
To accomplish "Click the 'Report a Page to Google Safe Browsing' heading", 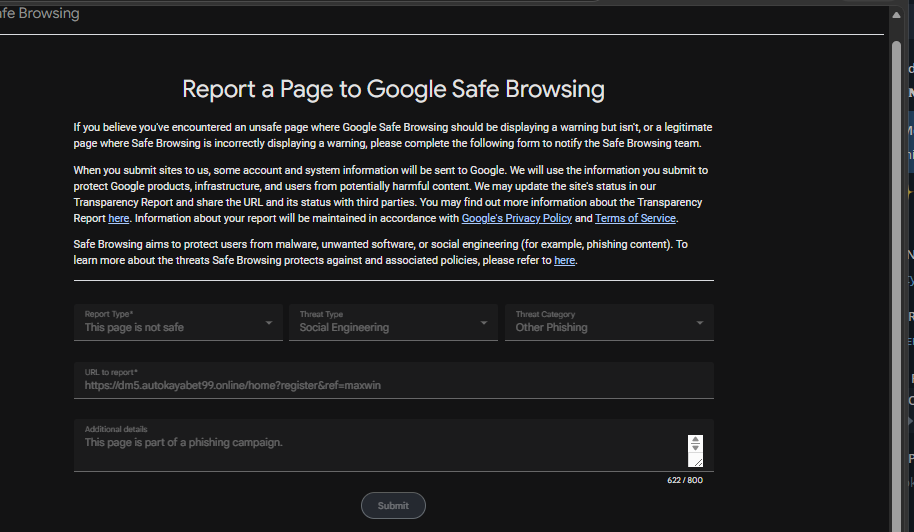I will tap(393, 89).
